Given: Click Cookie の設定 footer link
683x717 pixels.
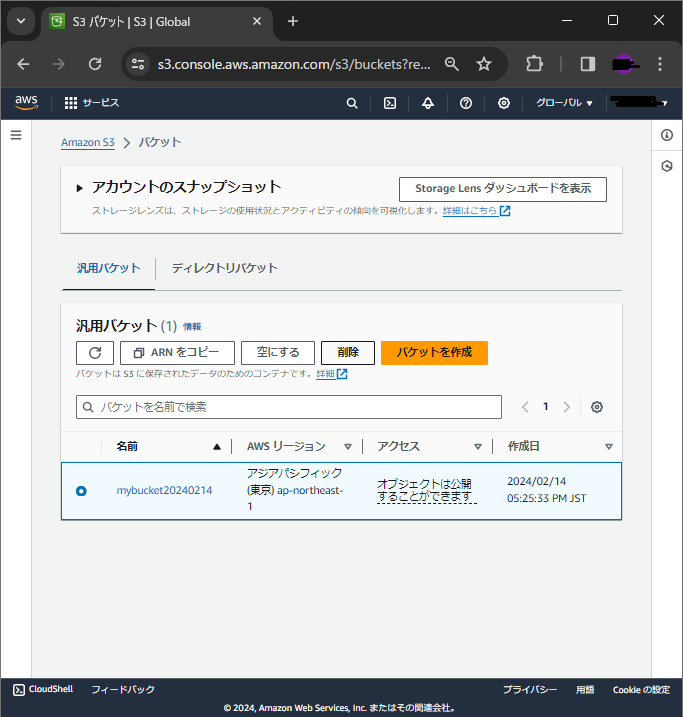Looking at the screenshot, I should click(x=641, y=690).
